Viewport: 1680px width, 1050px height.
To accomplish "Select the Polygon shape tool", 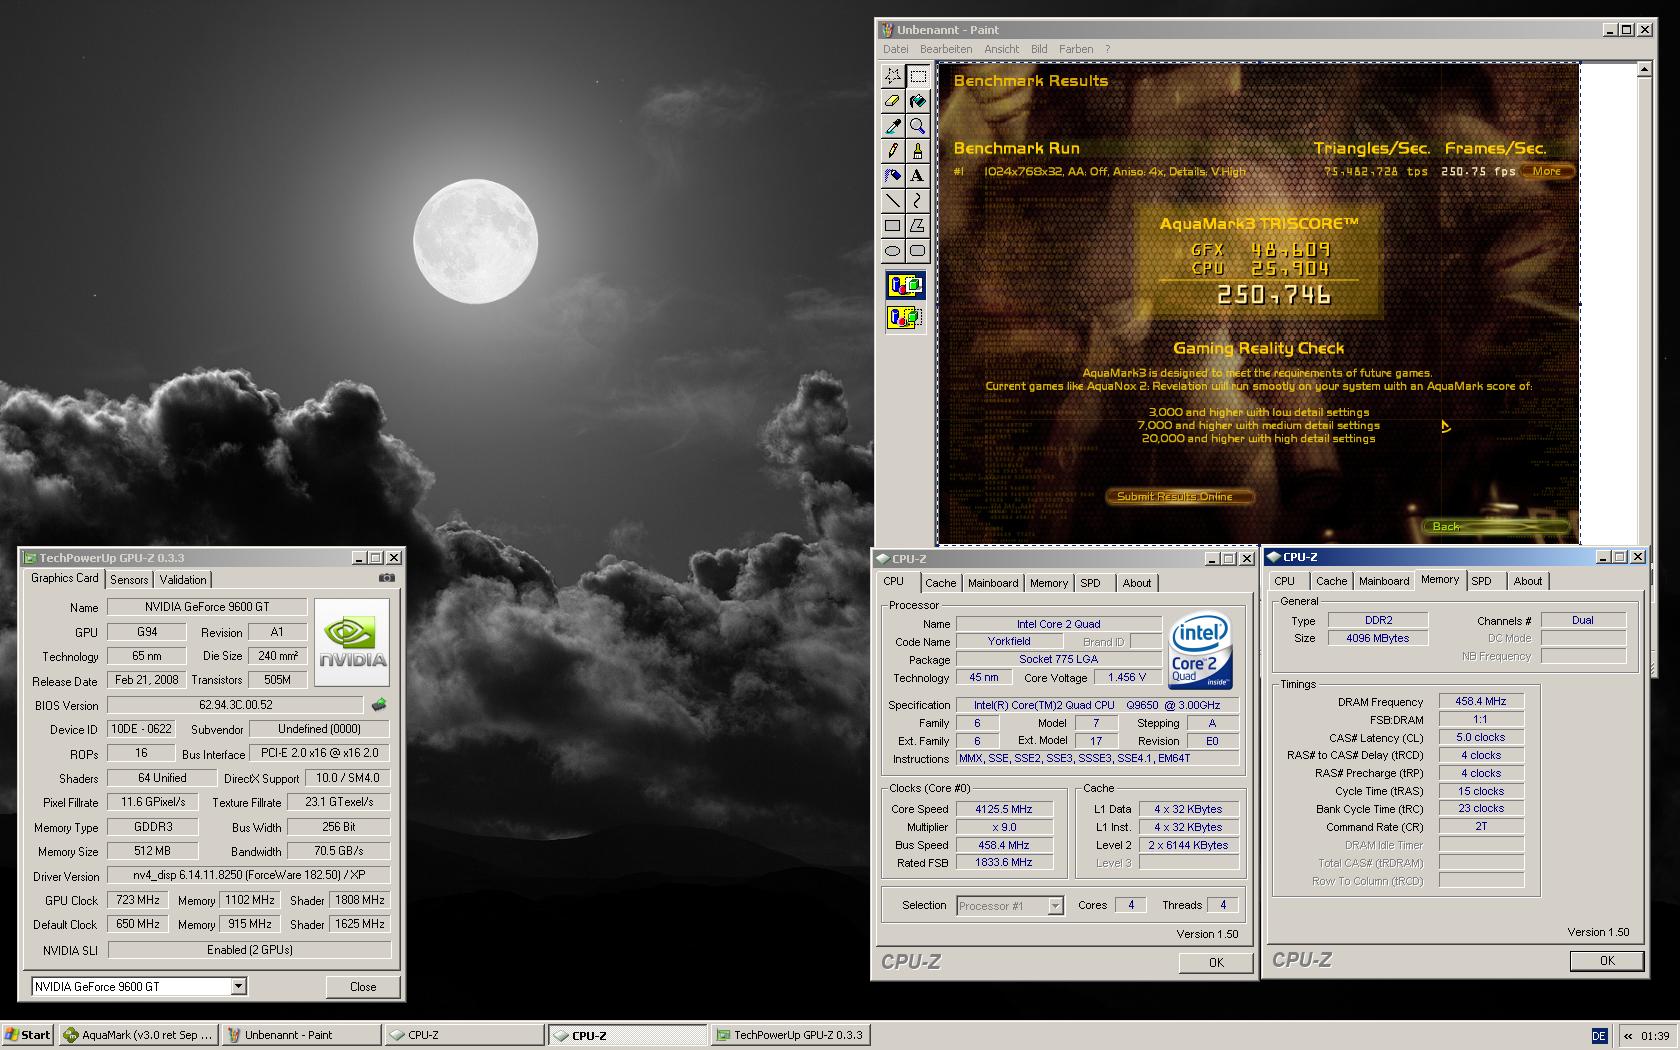I will (918, 226).
